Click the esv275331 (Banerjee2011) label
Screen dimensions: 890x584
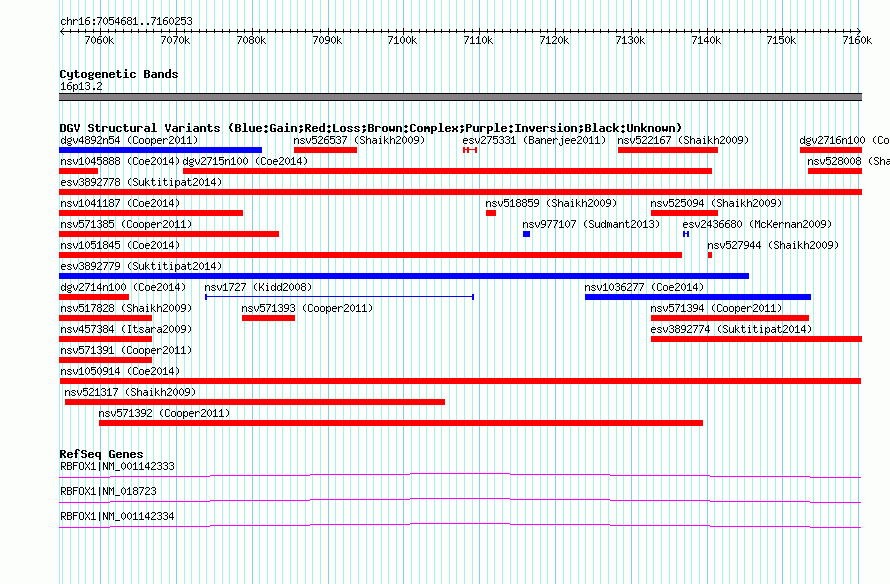pos(534,140)
